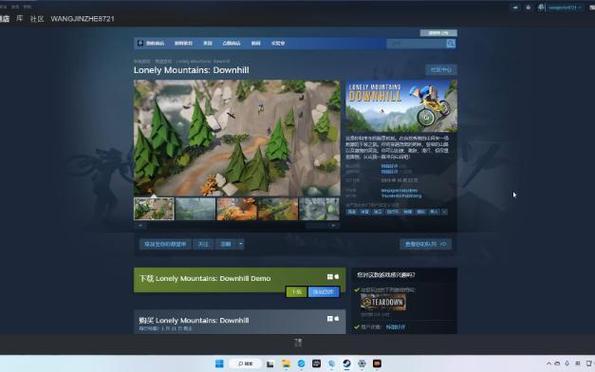
Task: Open the WANGJINZHE8721 profile tab
Action: tap(82, 19)
